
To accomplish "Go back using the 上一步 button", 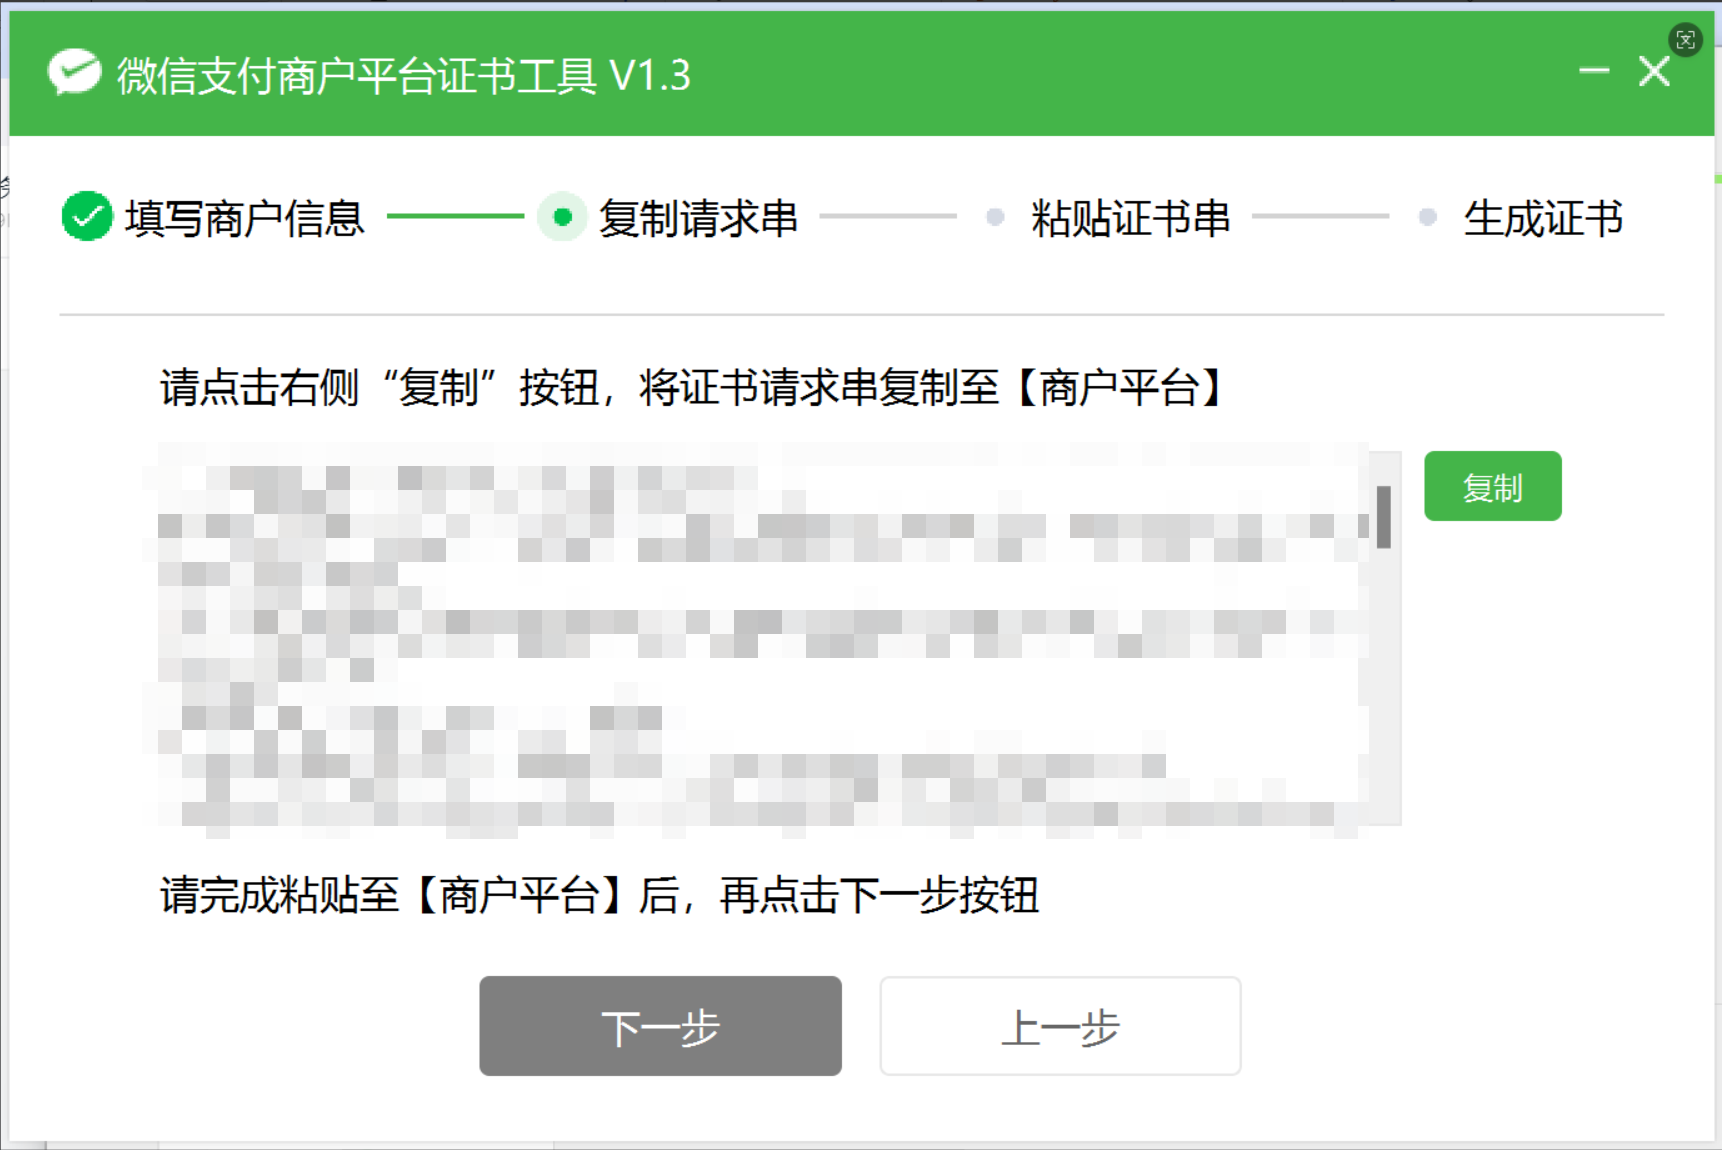I will (x=1060, y=1026).
